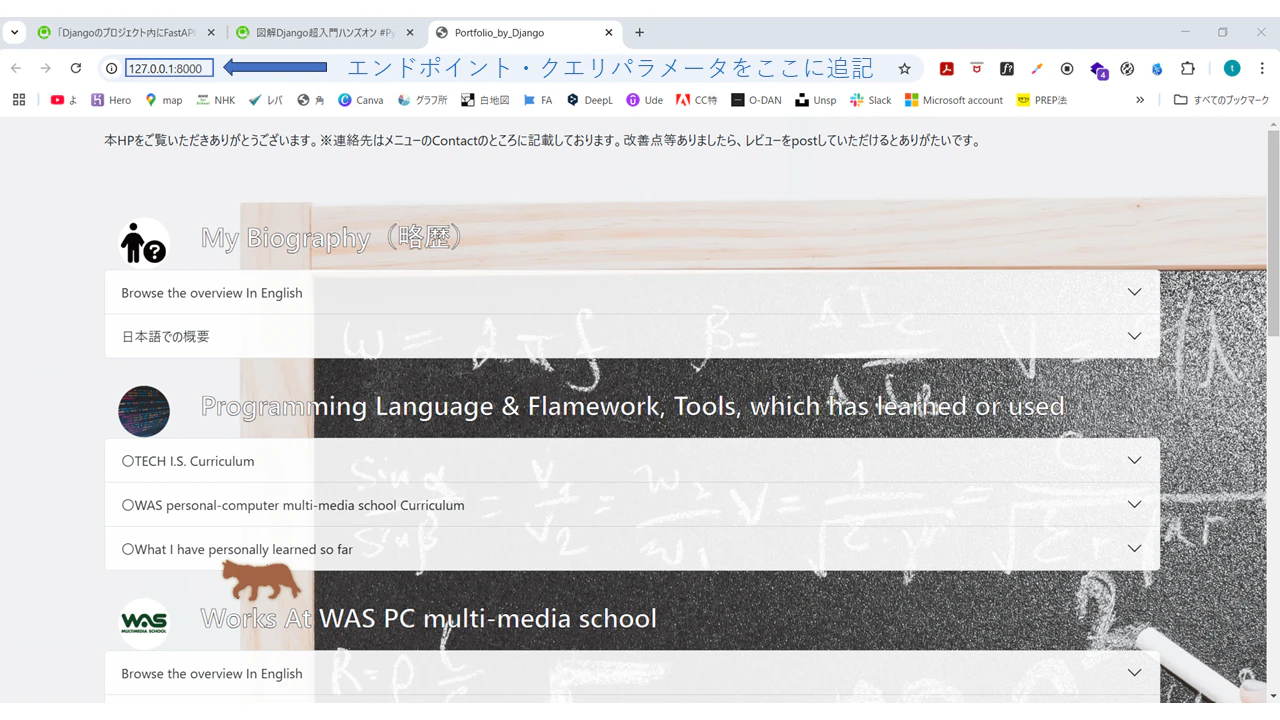Open the Hero bookmark
Image resolution: width=1280 pixels, height=720 pixels.
click(111, 100)
